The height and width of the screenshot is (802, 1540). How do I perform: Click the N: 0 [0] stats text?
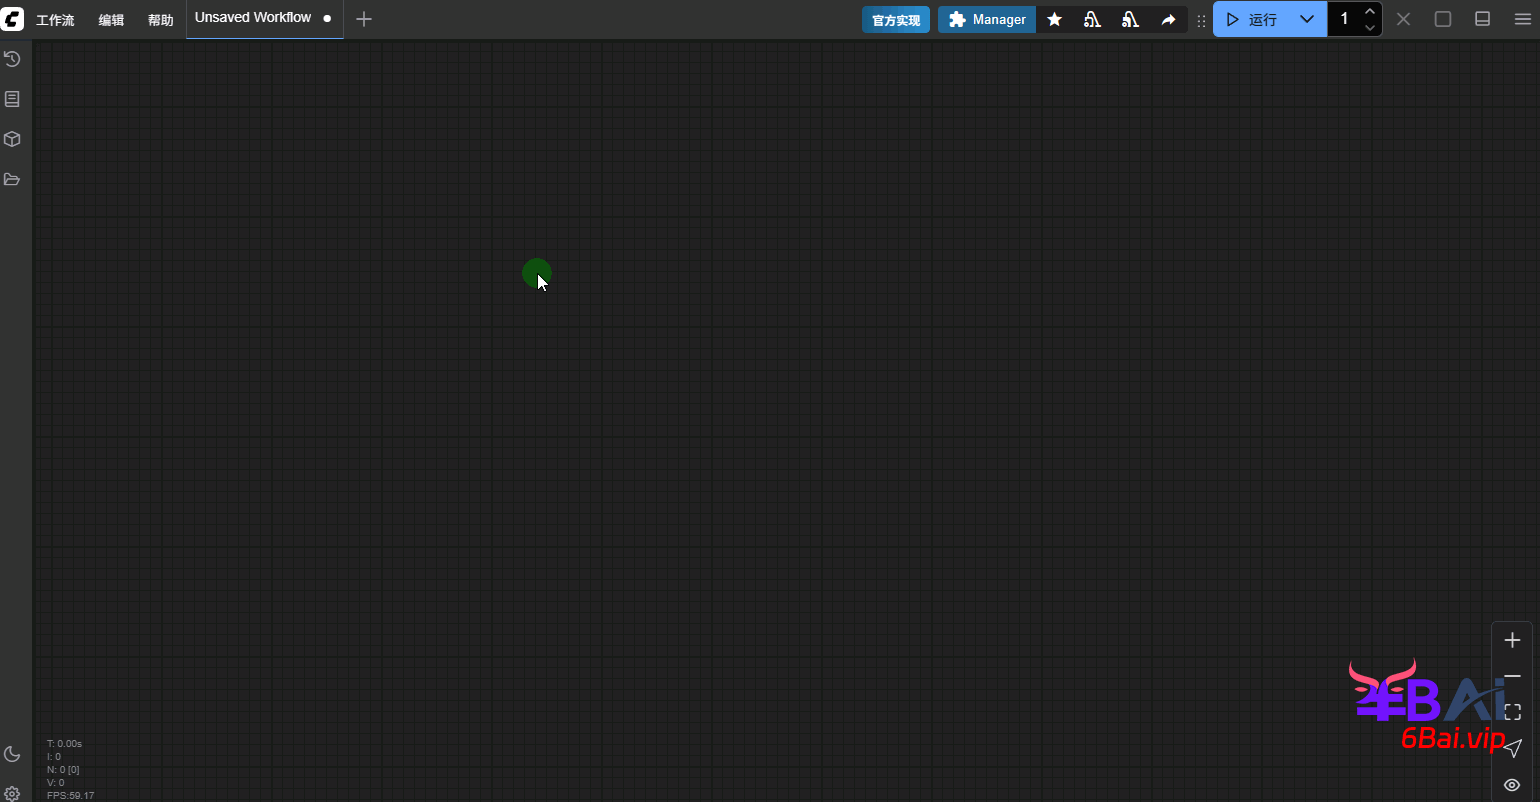pos(63,770)
